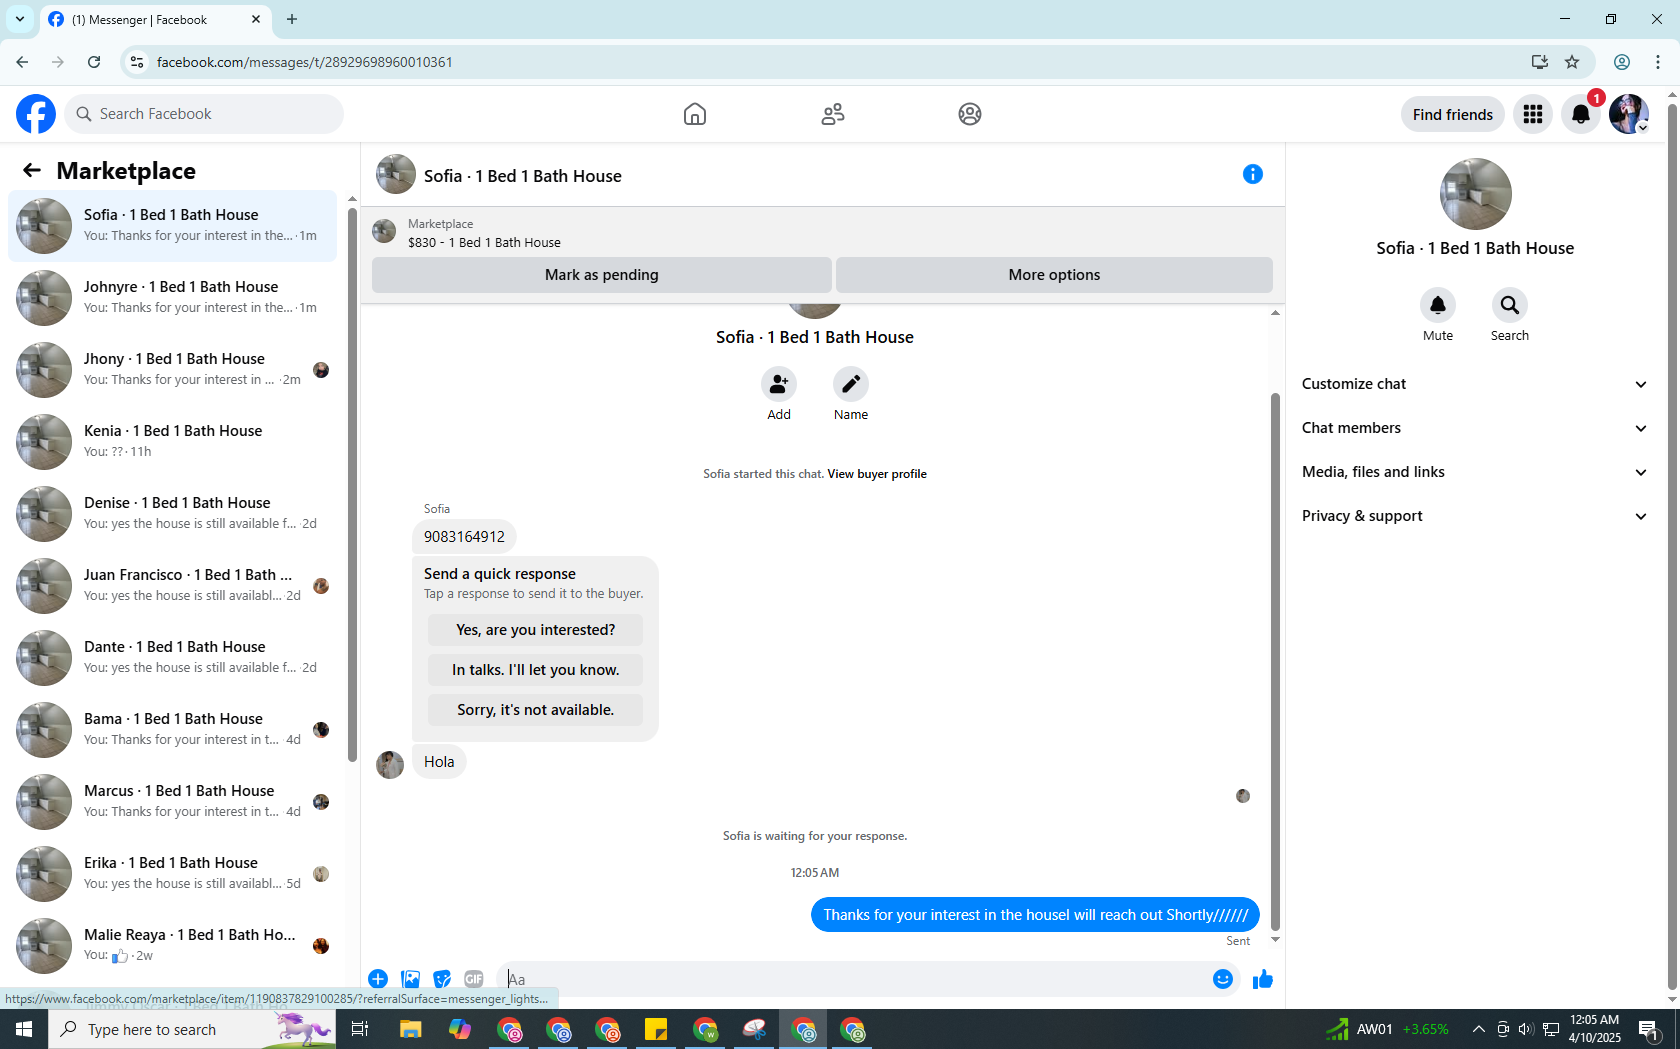Open the notifications bell
The image size is (1680, 1049).
[1581, 114]
